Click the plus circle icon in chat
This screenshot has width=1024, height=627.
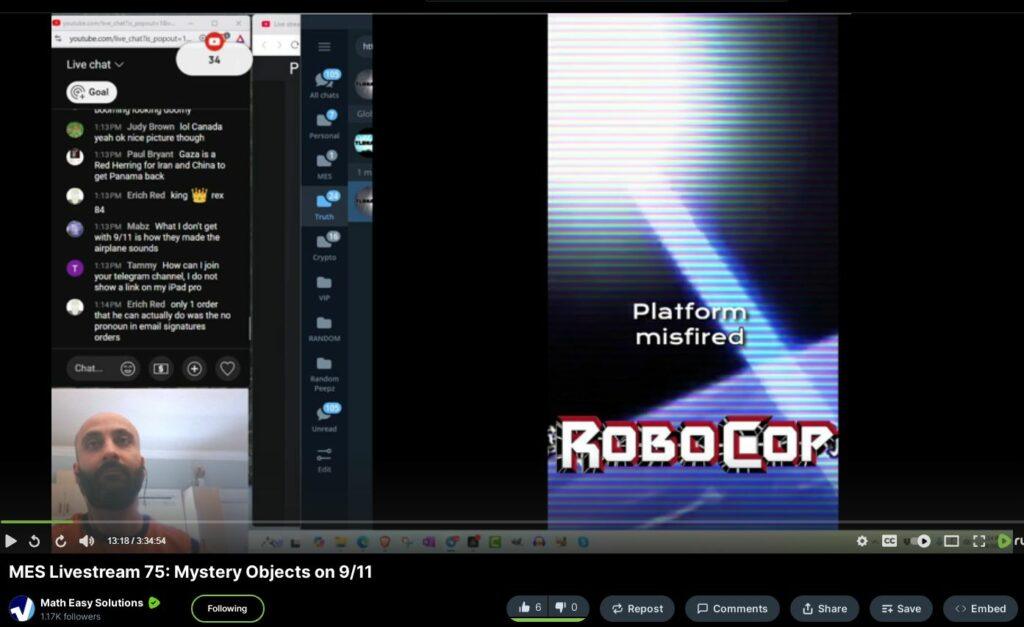click(x=194, y=368)
